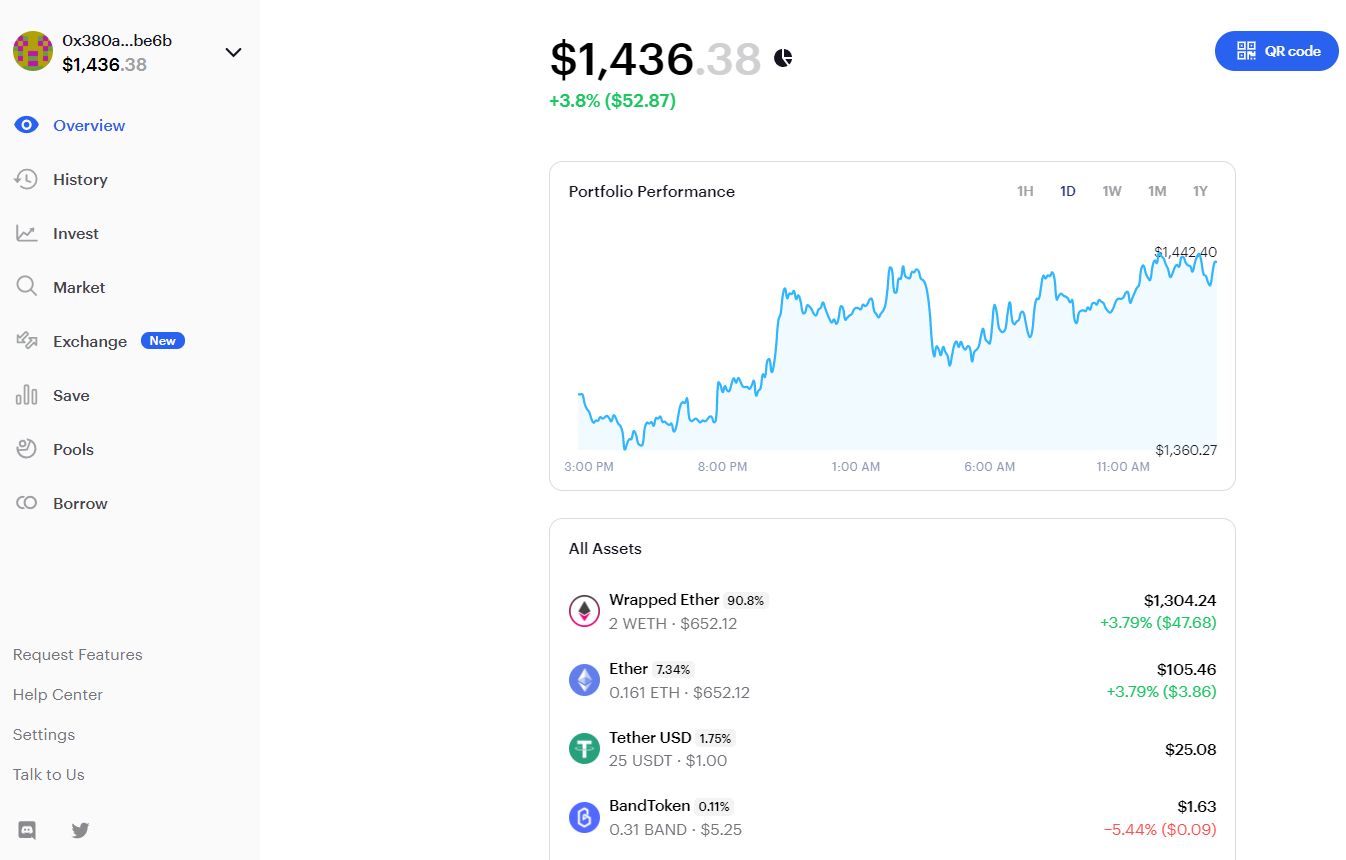Go to the Exchange section
The image size is (1346, 860).
pyautogui.click(x=90, y=342)
